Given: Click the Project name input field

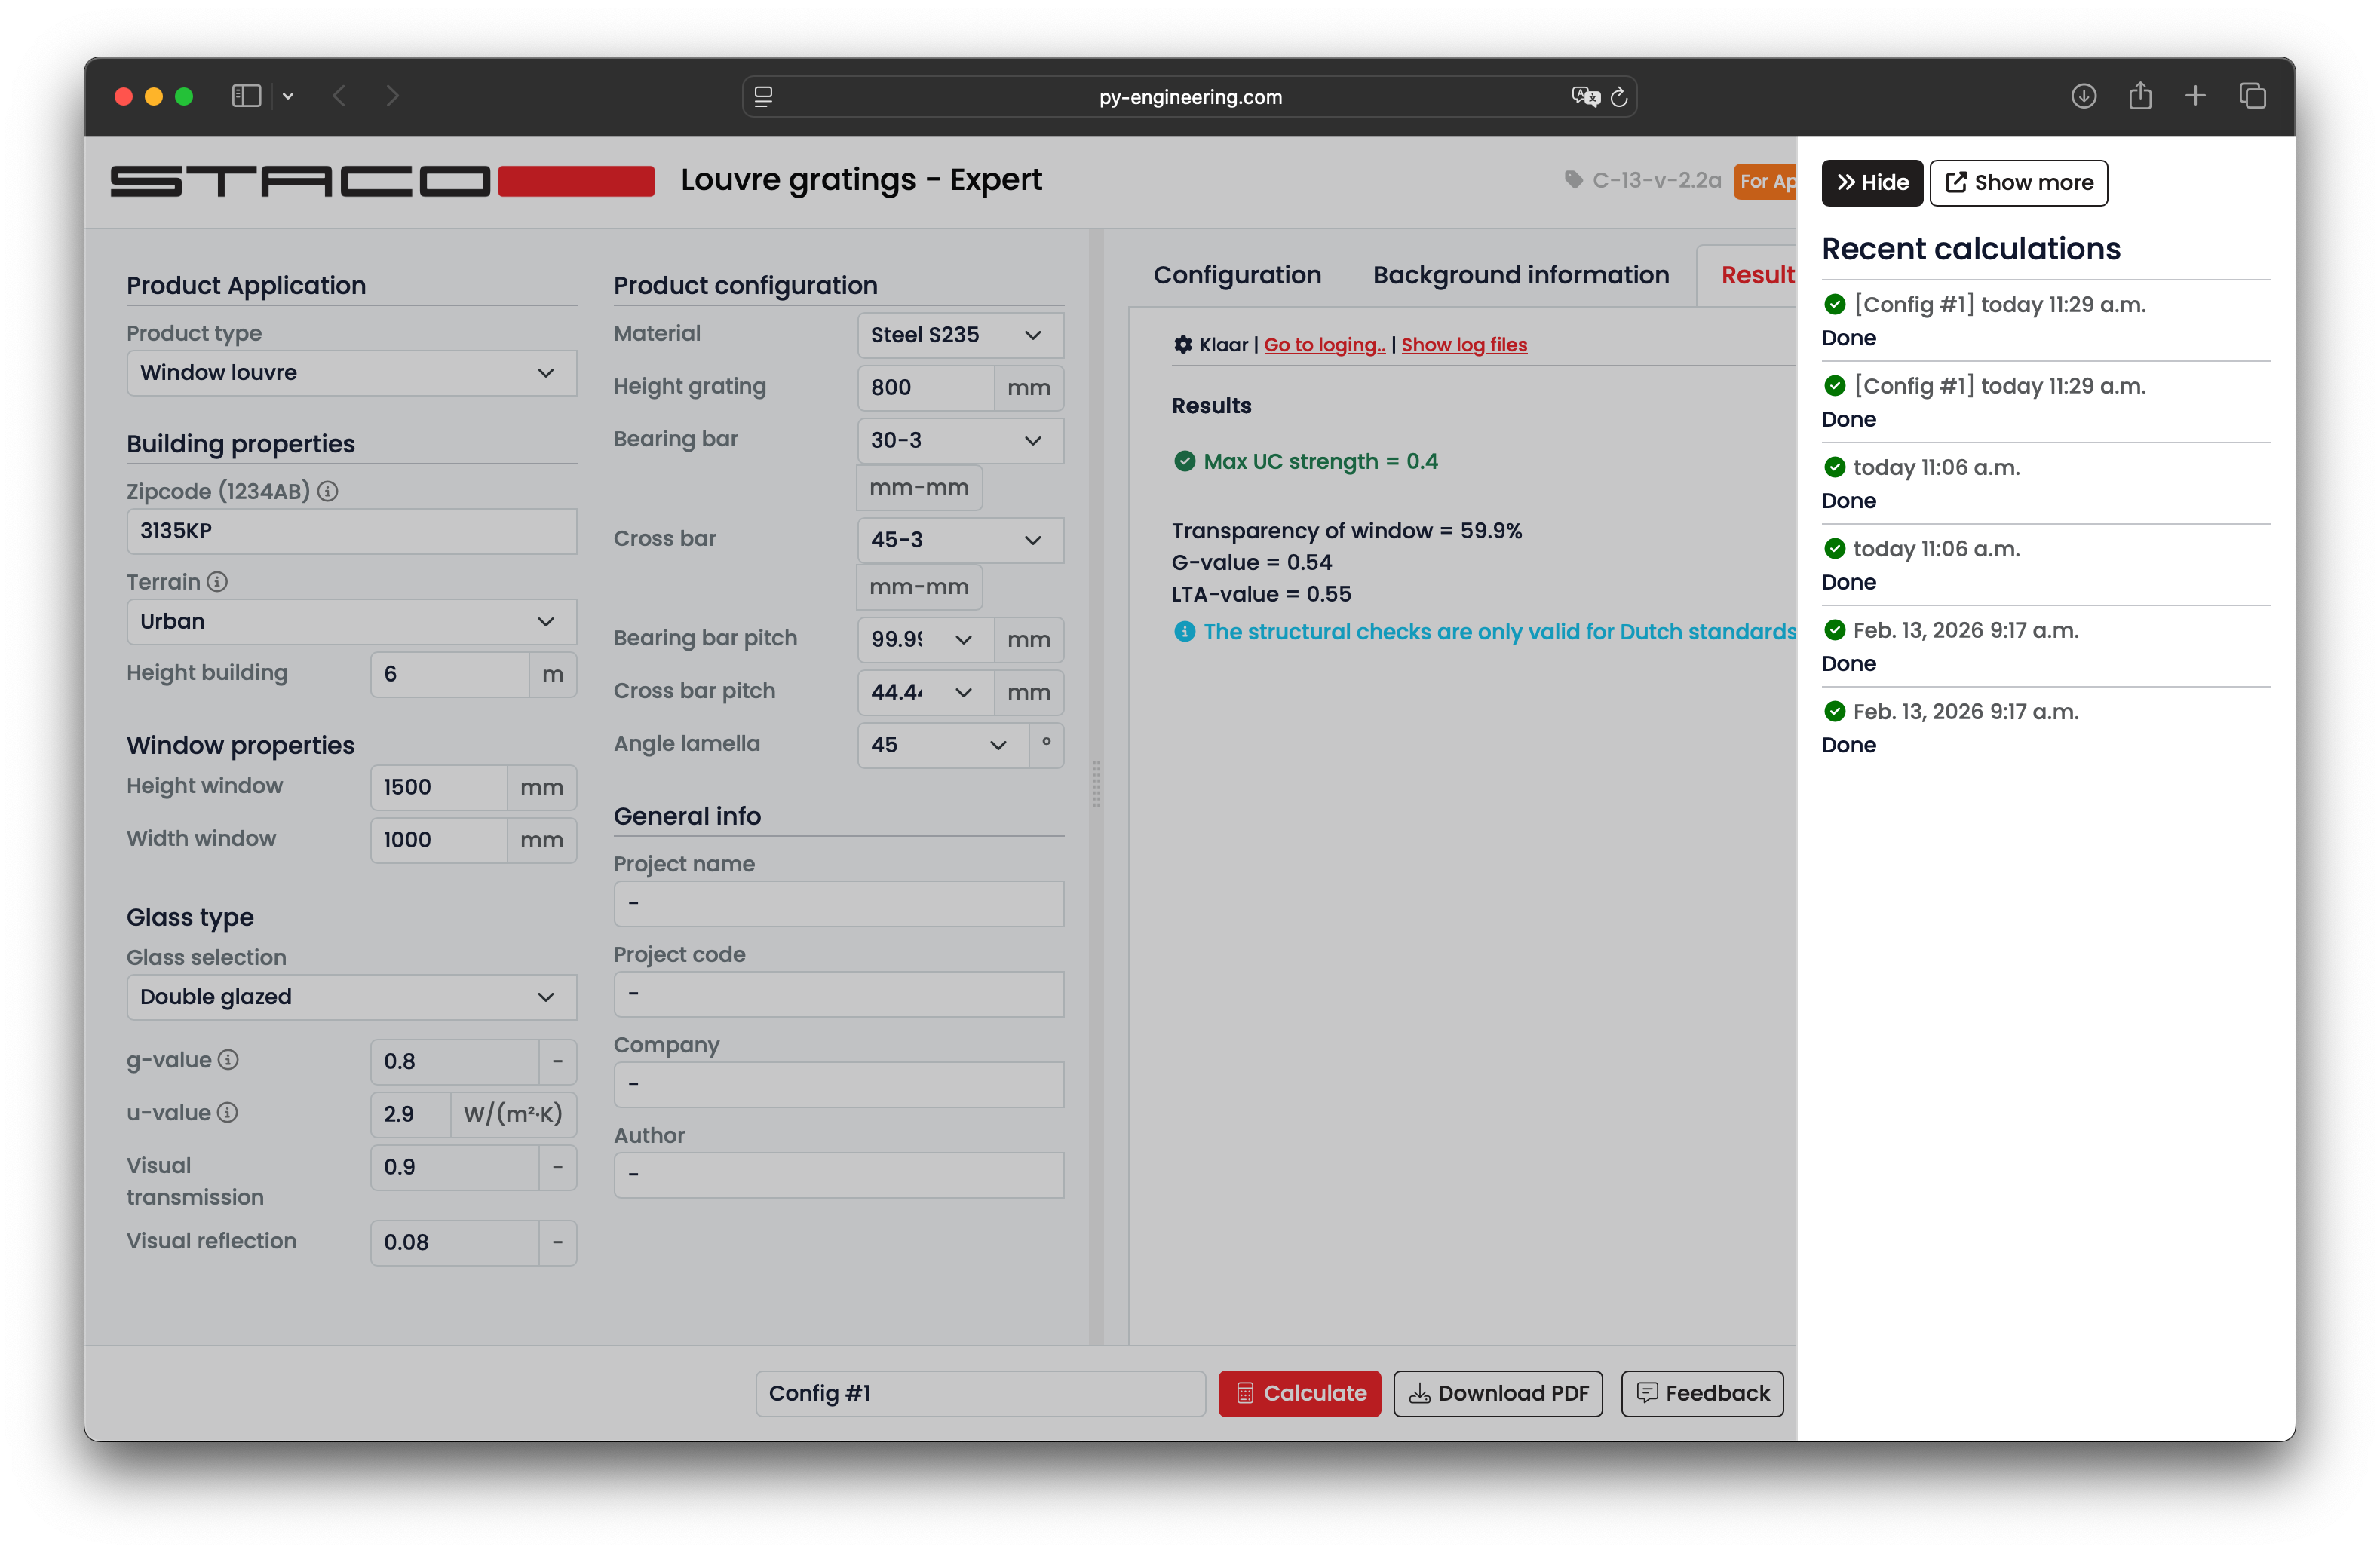Looking at the screenshot, I should [838, 903].
